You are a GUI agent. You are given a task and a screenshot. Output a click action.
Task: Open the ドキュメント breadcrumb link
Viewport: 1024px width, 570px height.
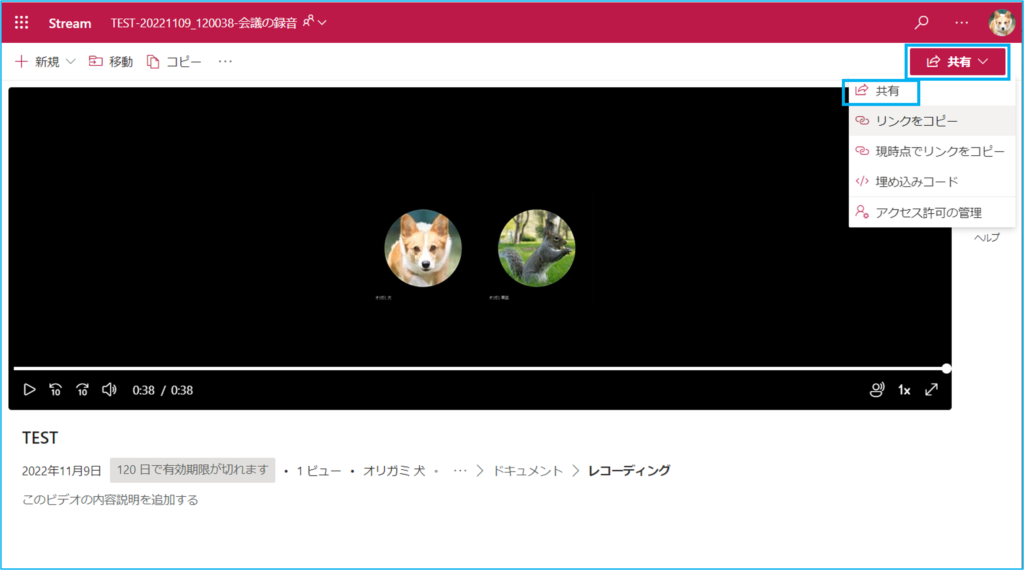(x=528, y=470)
